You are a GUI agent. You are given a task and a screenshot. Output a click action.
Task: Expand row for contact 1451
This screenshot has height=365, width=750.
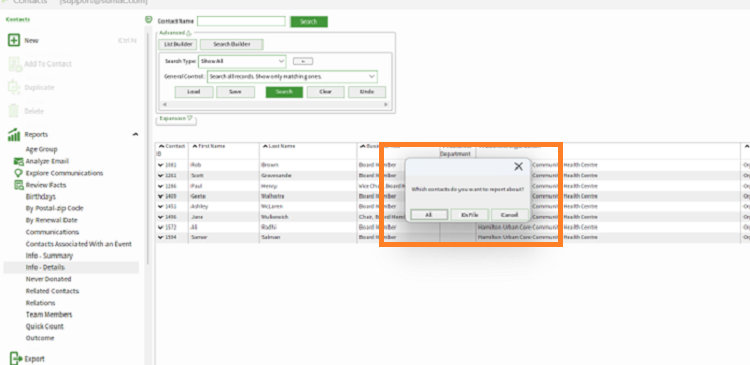160,207
